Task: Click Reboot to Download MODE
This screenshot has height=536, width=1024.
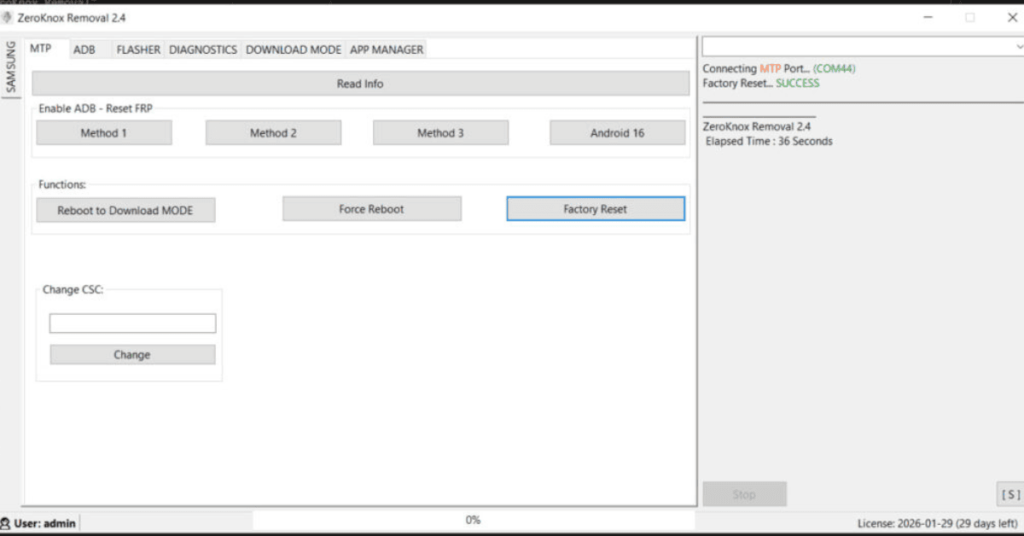Action: (x=125, y=210)
